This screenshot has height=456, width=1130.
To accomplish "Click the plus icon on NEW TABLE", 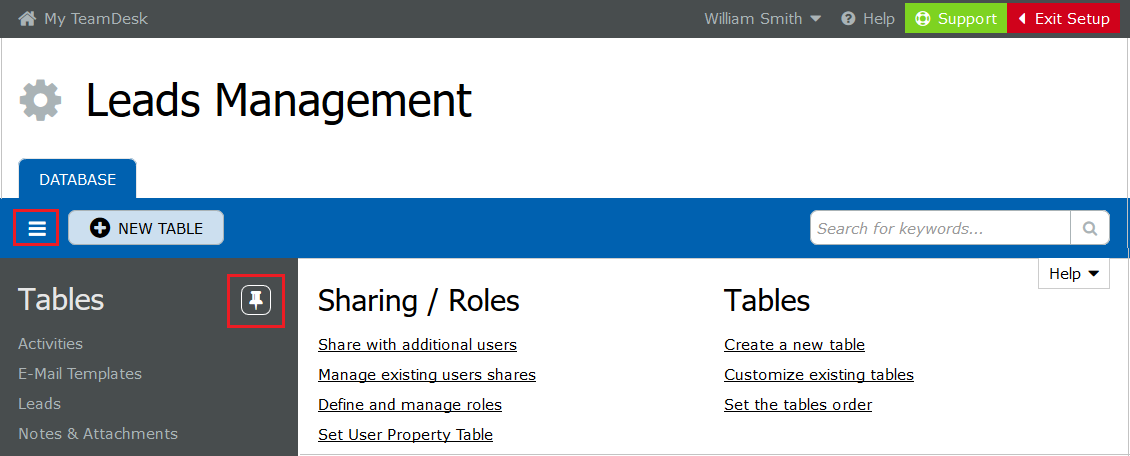I will (x=100, y=228).
